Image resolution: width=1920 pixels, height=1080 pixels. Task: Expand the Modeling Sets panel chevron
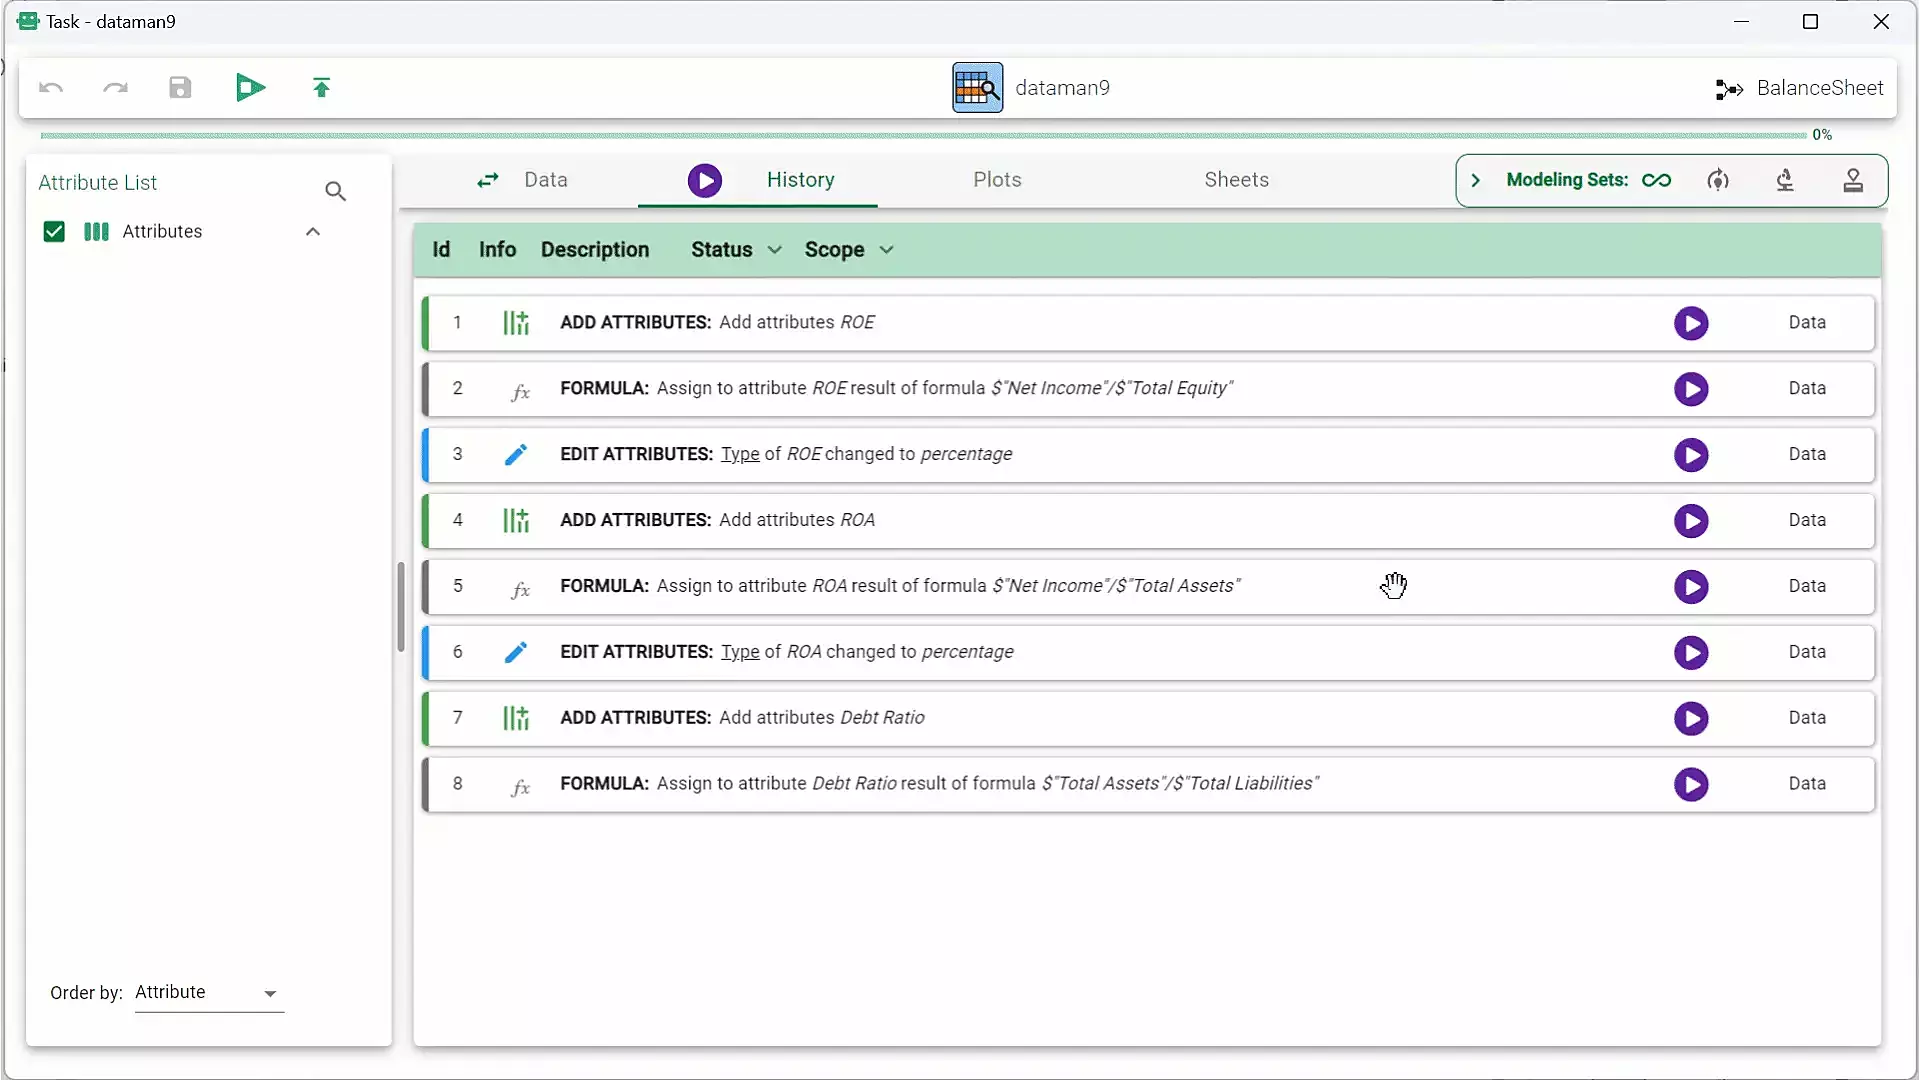(x=1475, y=181)
